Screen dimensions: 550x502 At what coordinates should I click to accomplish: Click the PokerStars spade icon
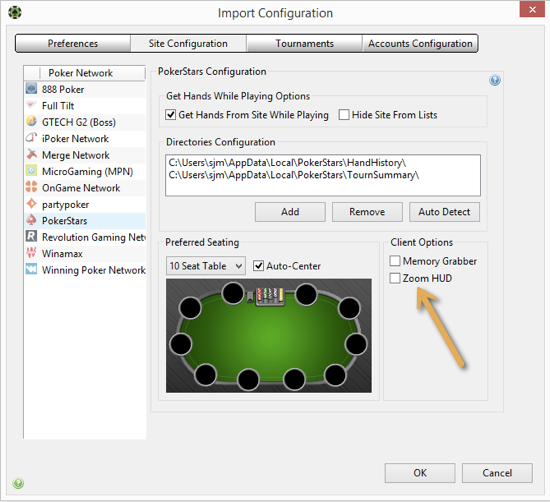(x=32, y=220)
